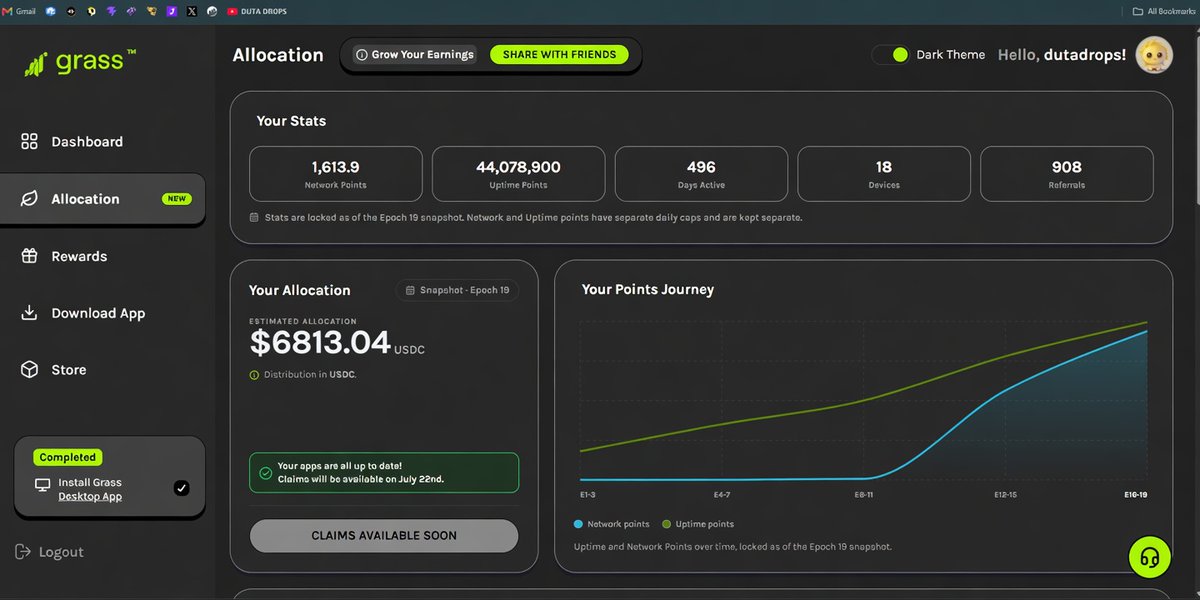This screenshot has height=600, width=1200.
Task: Toggle the Dark Theme switch
Action: point(889,55)
